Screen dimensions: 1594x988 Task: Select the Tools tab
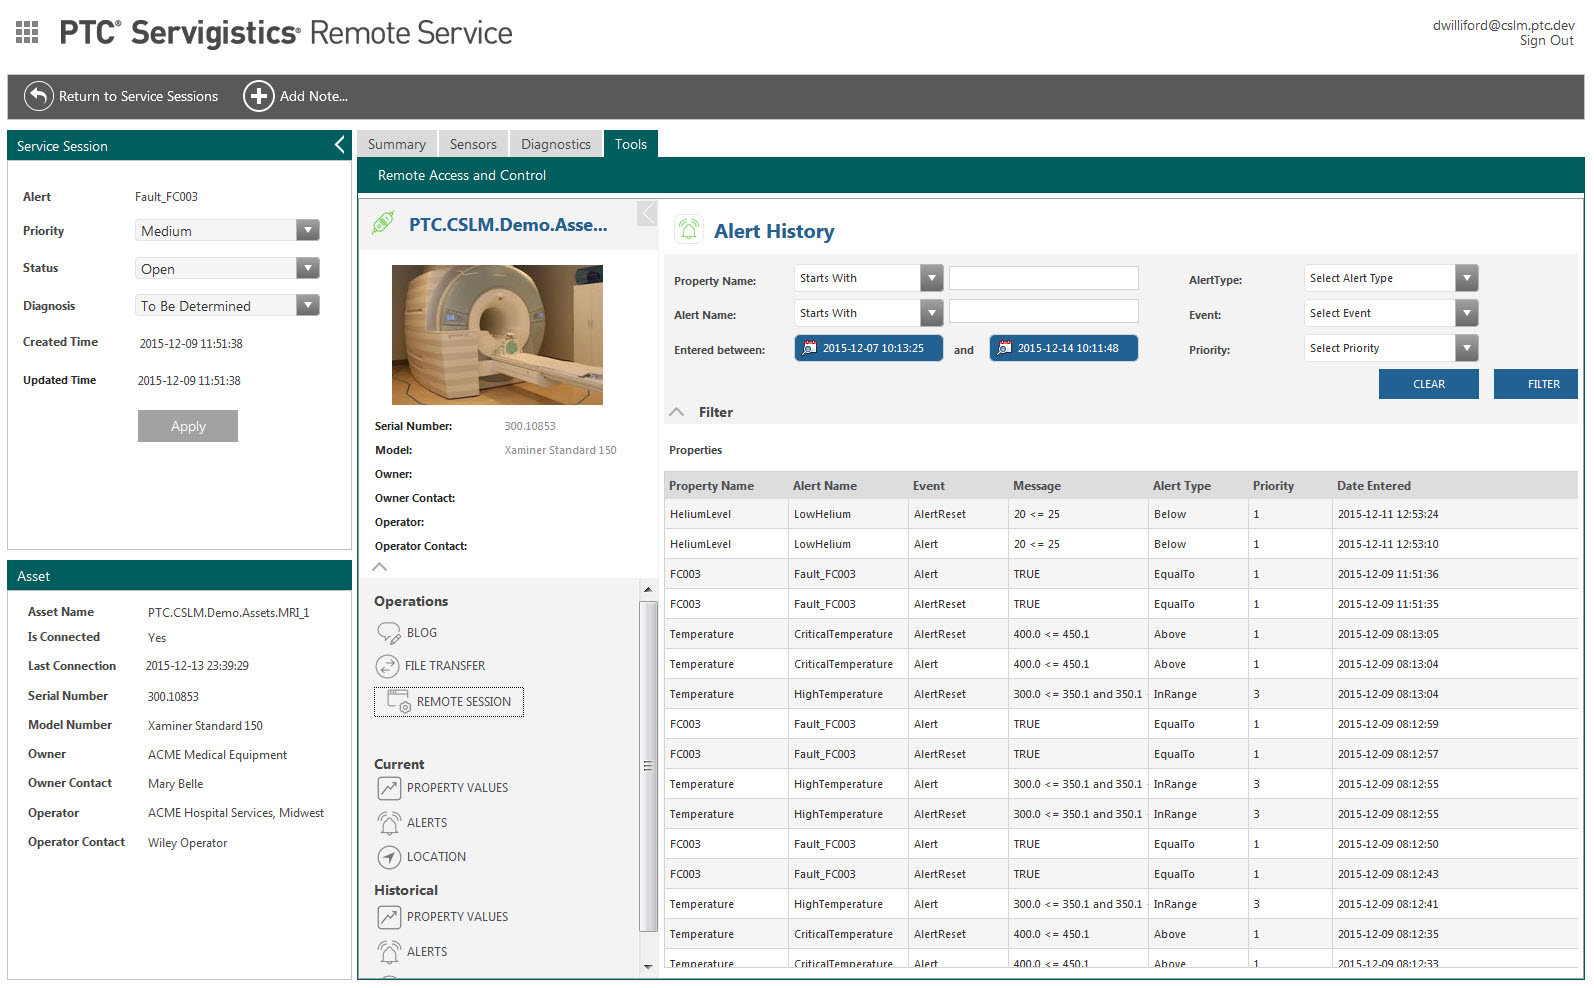tap(631, 144)
